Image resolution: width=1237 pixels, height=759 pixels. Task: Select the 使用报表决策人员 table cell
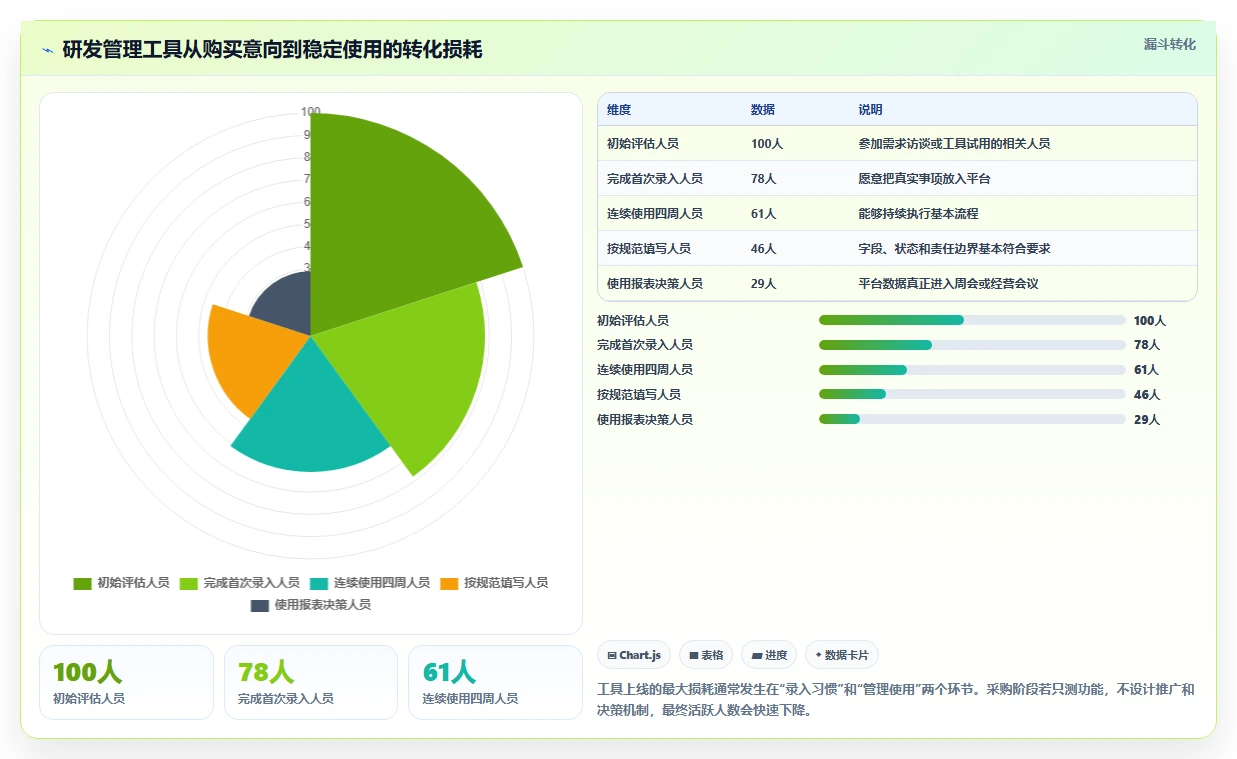click(655, 284)
